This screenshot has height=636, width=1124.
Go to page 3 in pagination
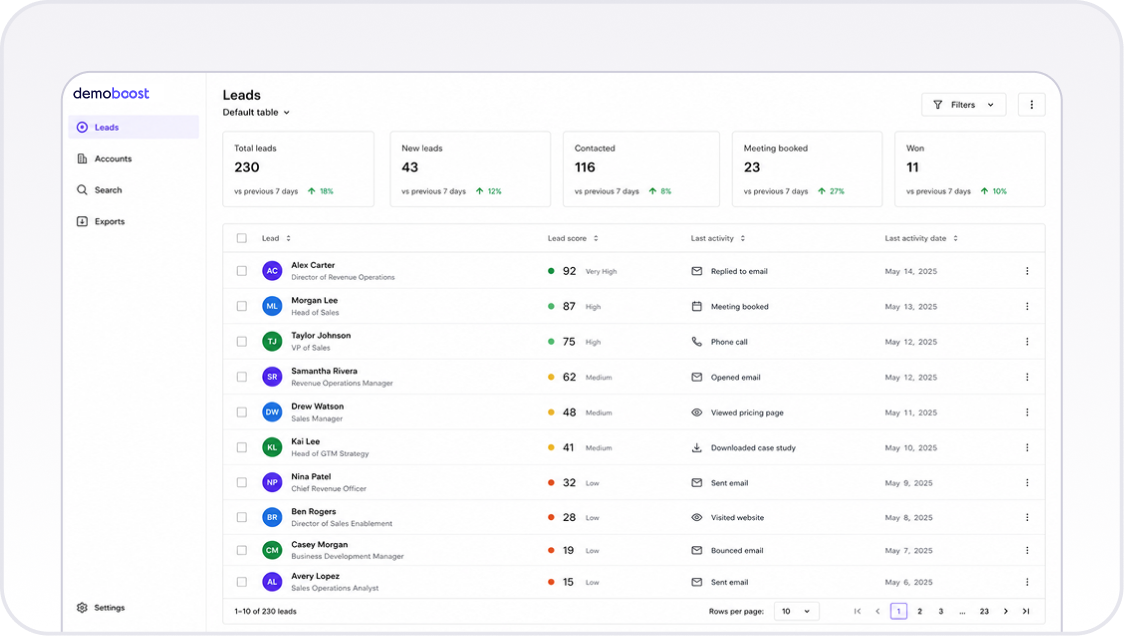pos(940,611)
